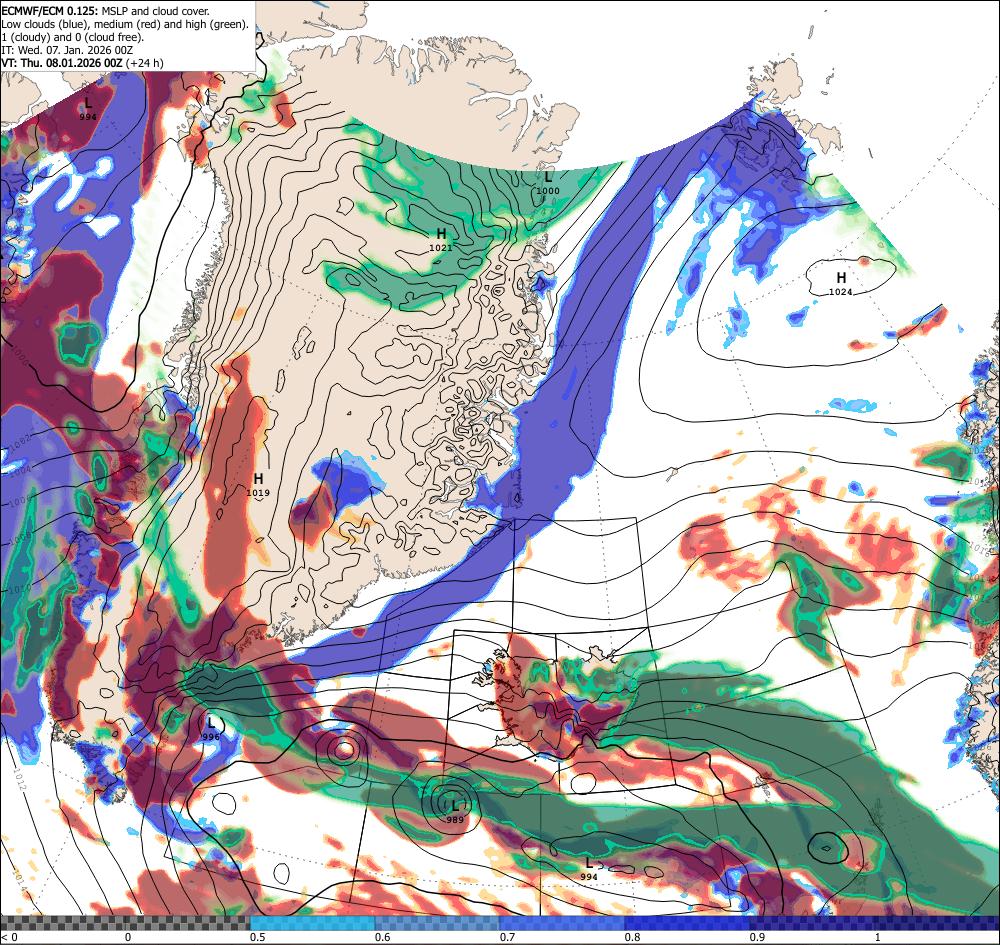Viewport: 1000px width, 945px height.
Task: Click the light blue 0.5–0.6 color bar segment
Action: 312,923
